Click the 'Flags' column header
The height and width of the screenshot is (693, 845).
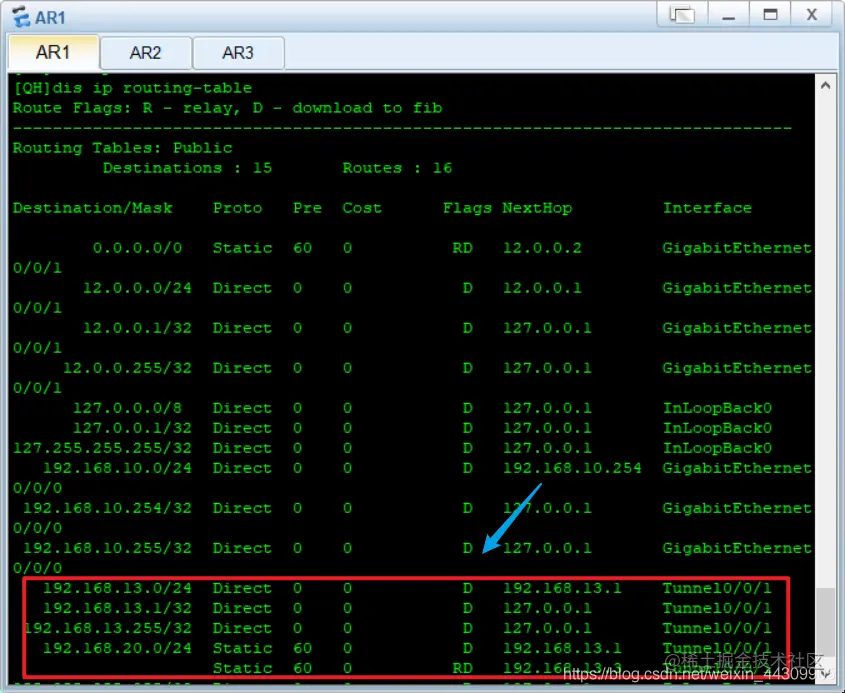point(467,208)
